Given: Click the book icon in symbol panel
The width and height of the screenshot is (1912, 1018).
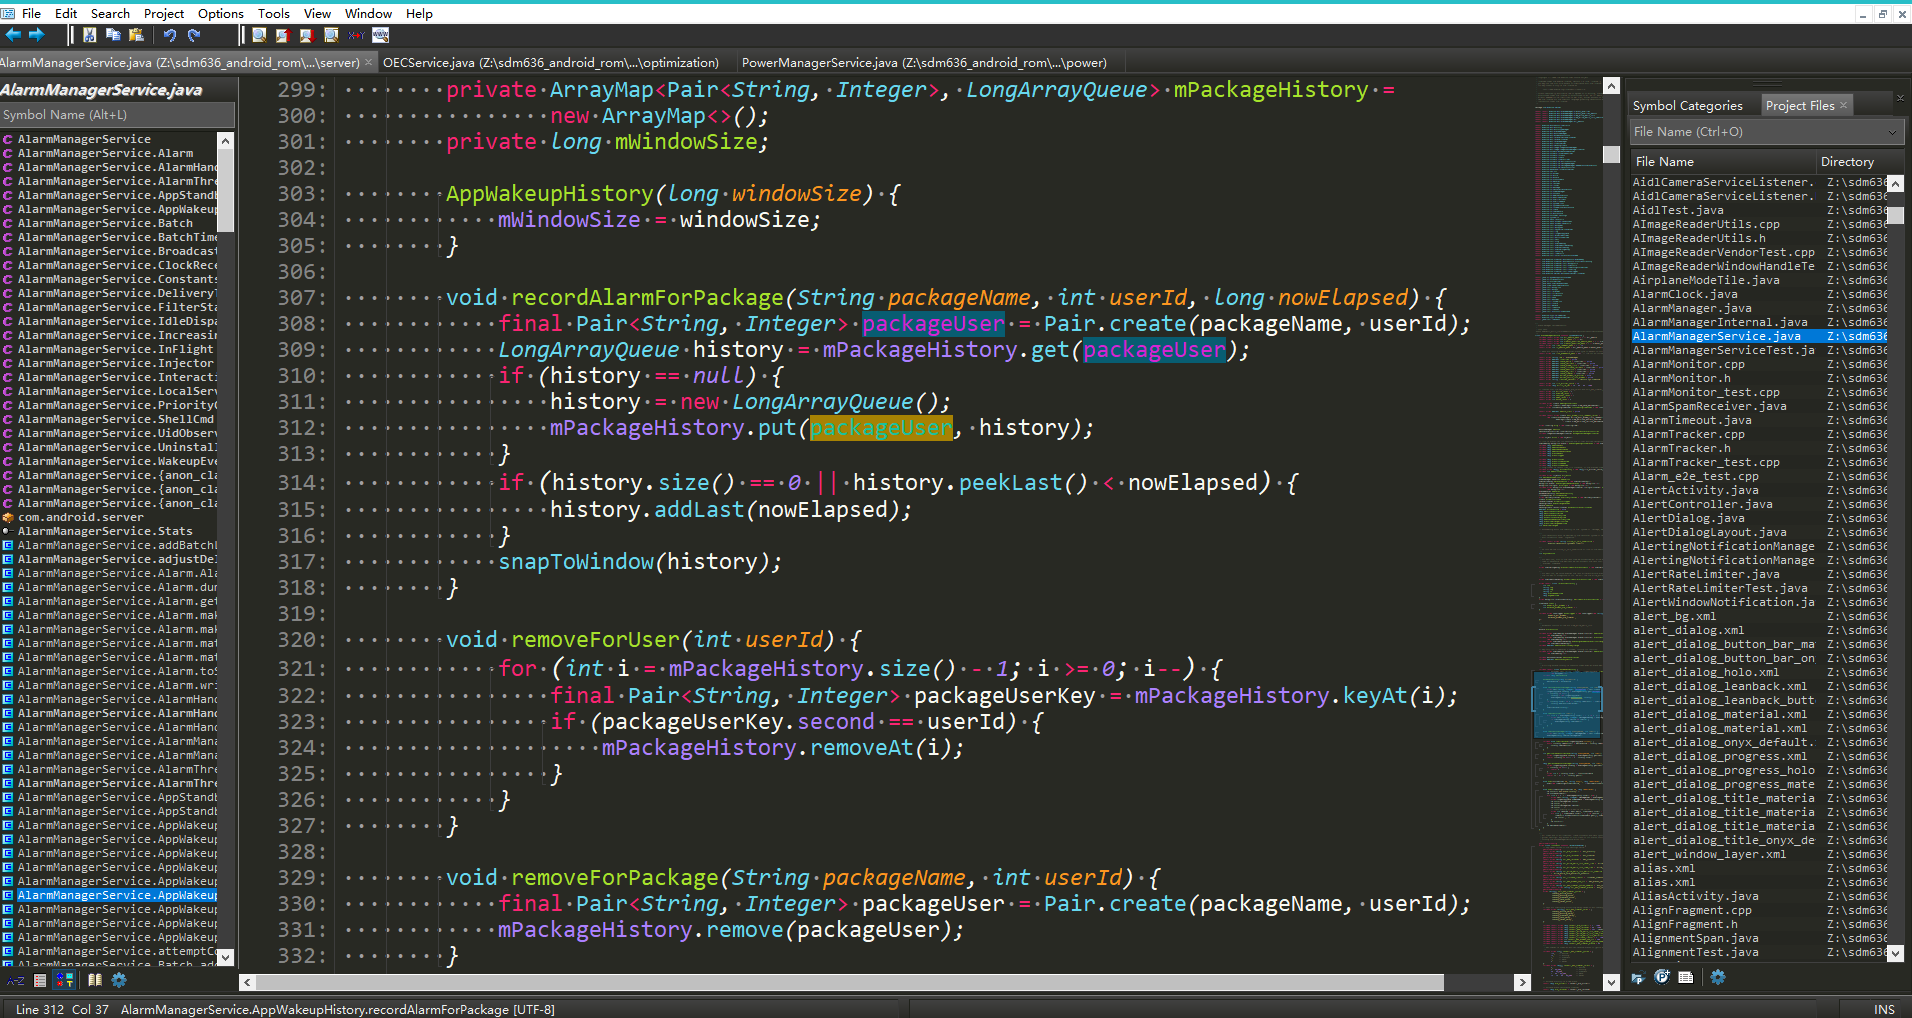Looking at the screenshot, I should tap(95, 980).
